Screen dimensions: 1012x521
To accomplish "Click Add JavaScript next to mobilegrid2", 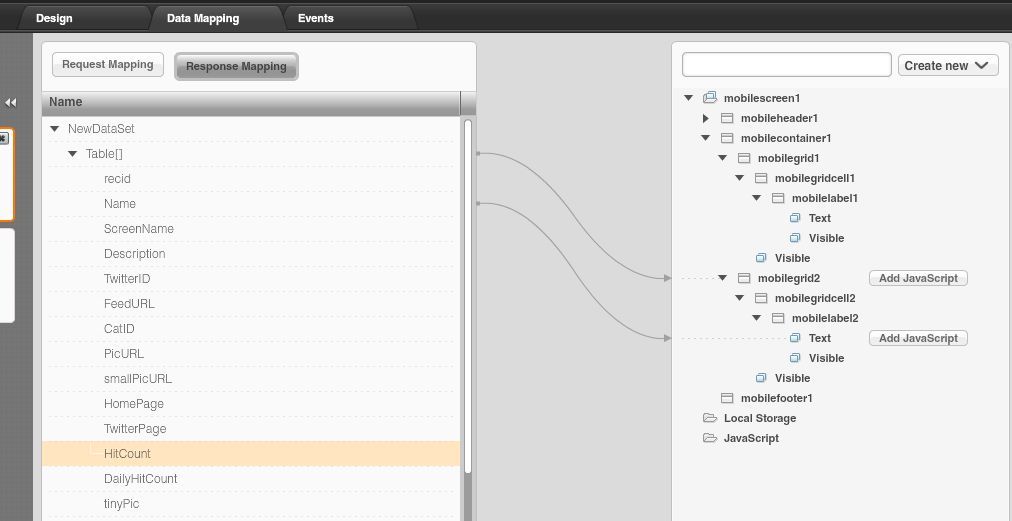I will [x=917, y=278].
